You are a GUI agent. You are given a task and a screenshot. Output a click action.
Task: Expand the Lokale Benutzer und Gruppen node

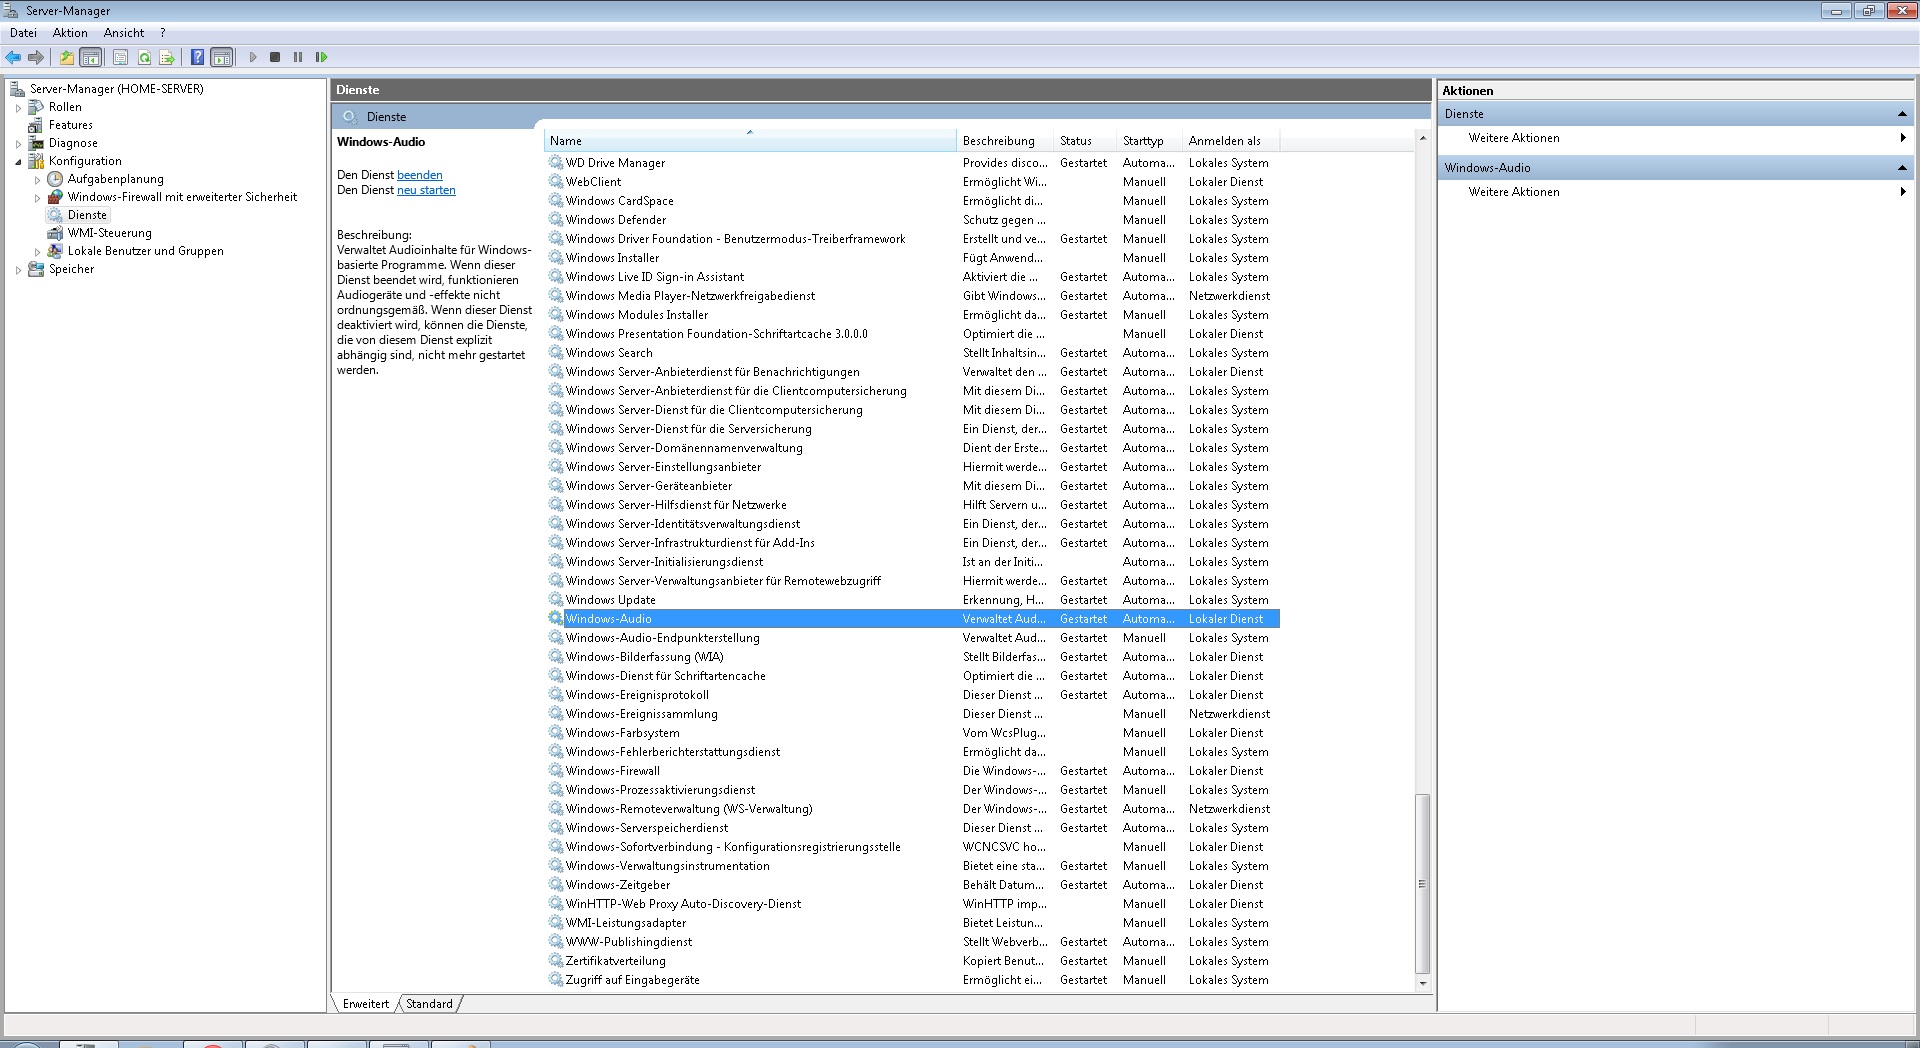(38, 251)
